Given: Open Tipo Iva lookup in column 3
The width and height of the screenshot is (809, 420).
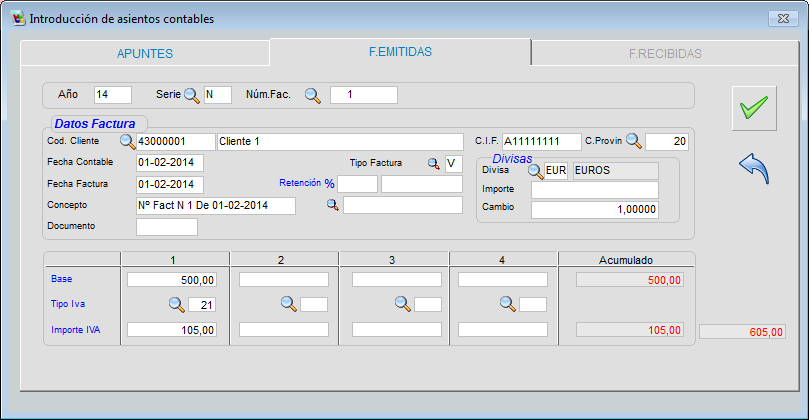Looking at the screenshot, I should (x=402, y=304).
